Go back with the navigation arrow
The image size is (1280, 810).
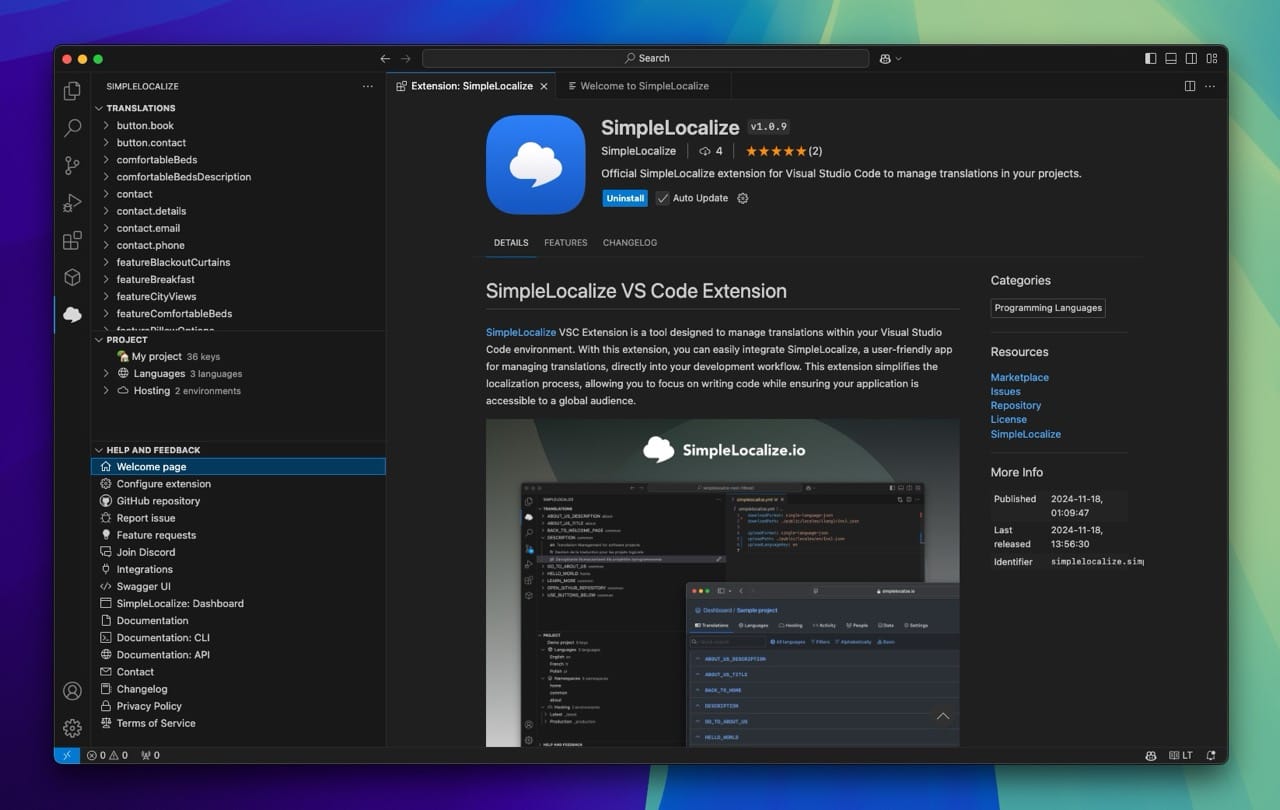[385, 58]
